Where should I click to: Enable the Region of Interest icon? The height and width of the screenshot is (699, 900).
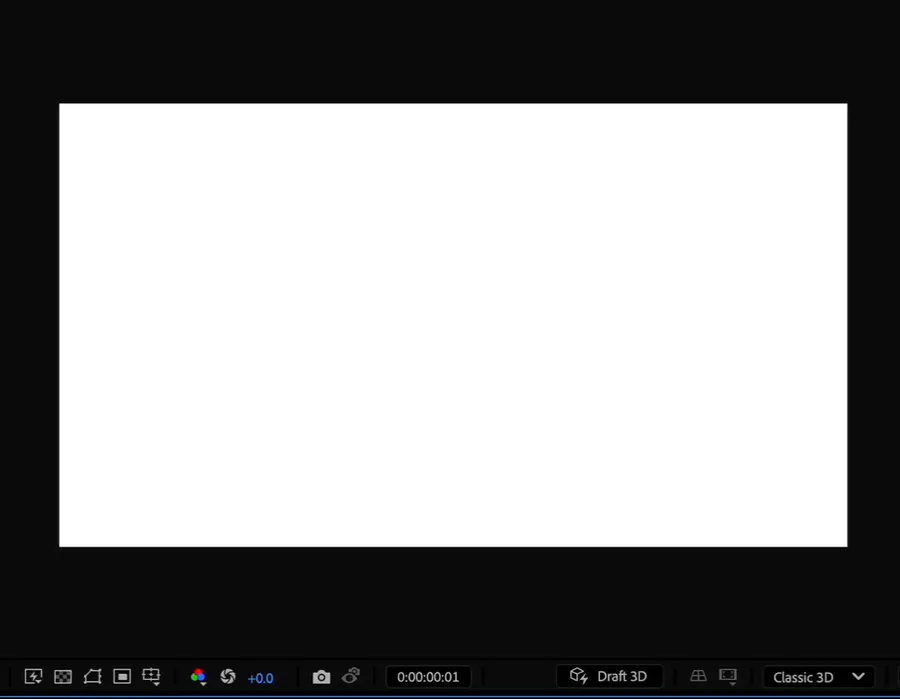[x=122, y=677]
